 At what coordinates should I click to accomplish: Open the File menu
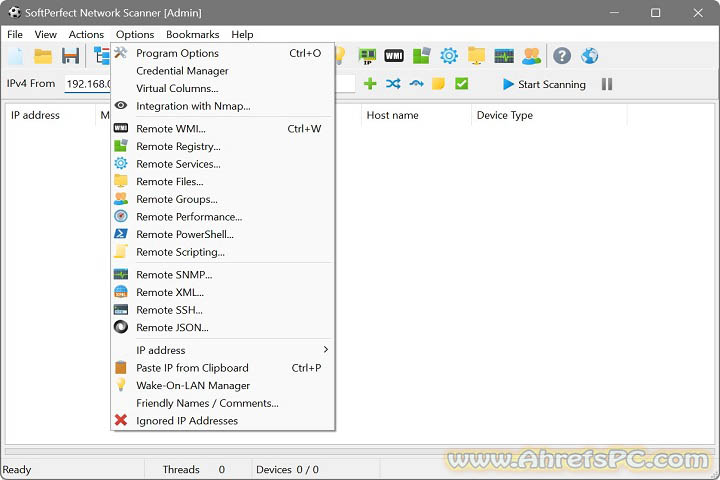coord(15,34)
